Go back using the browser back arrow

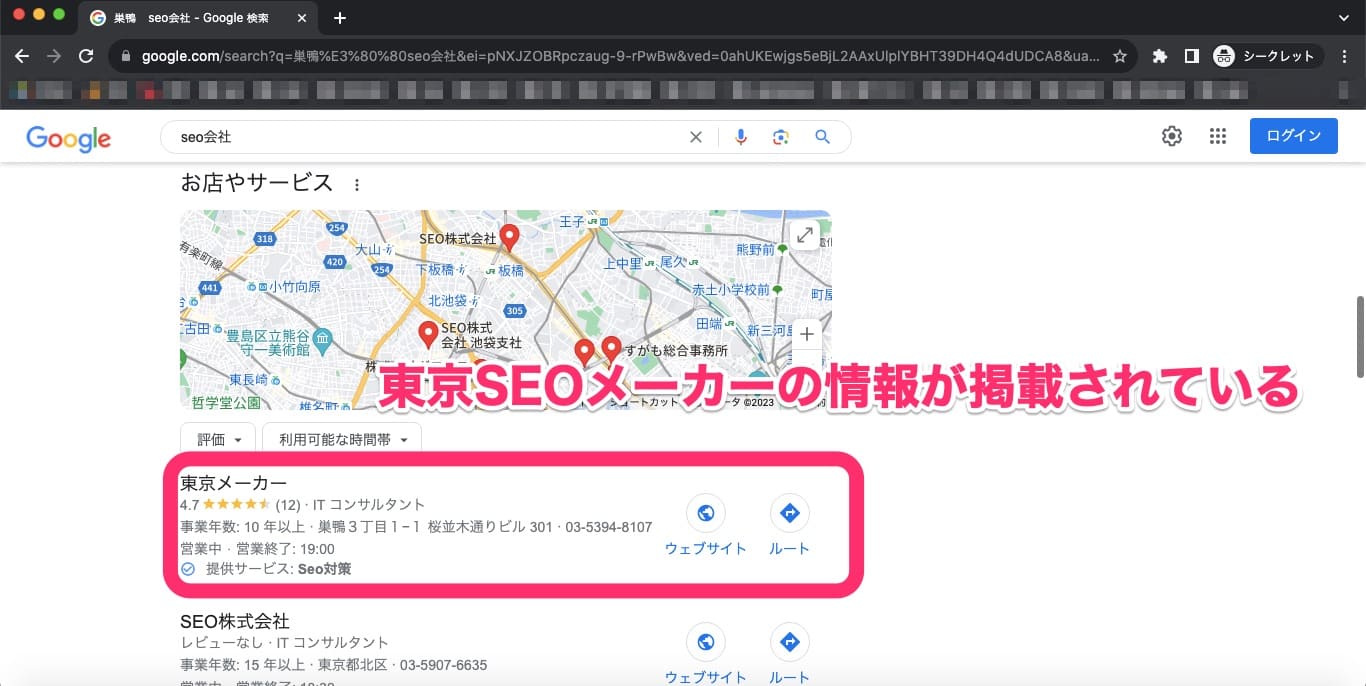pyautogui.click(x=22, y=56)
